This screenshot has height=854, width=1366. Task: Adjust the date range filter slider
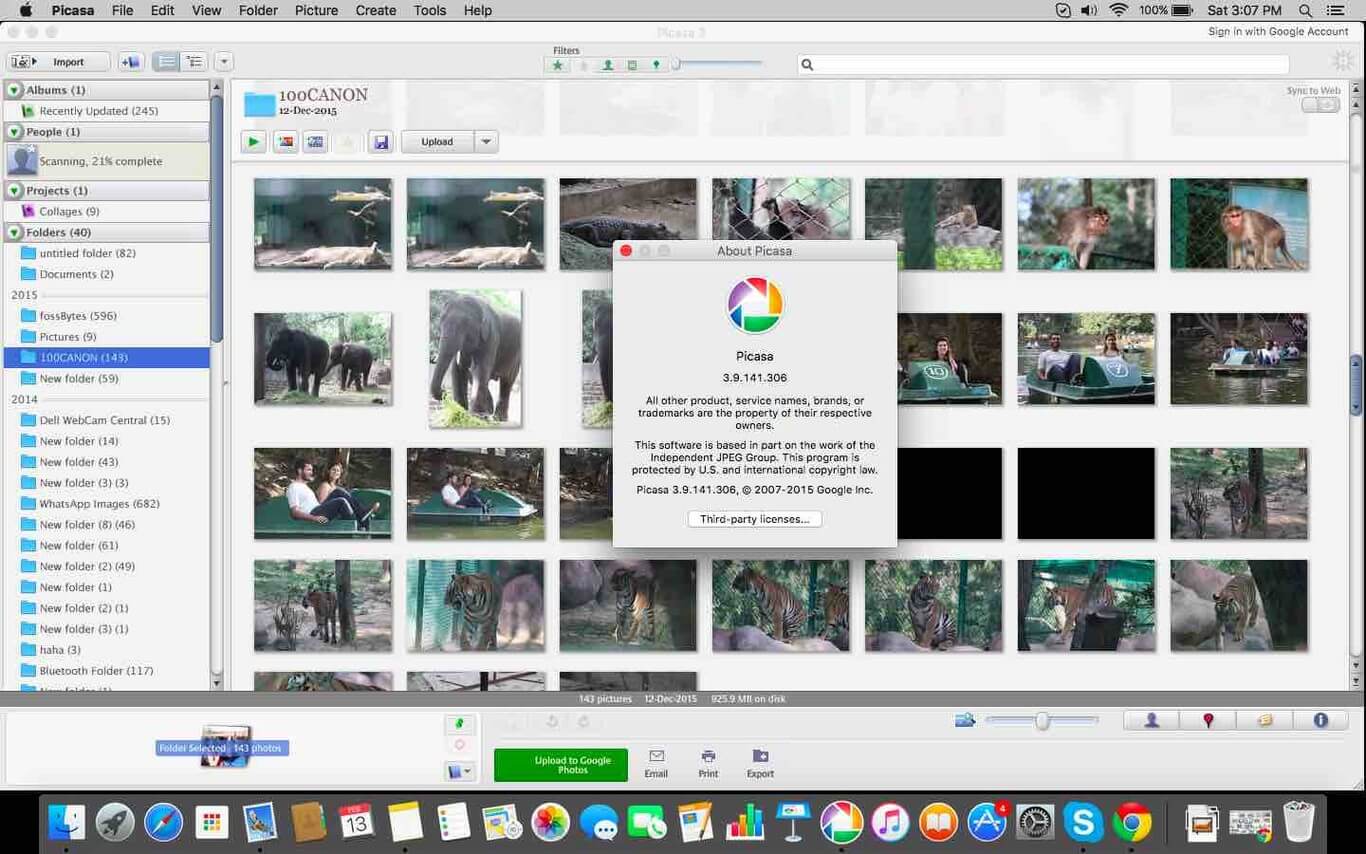tap(717, 64)
